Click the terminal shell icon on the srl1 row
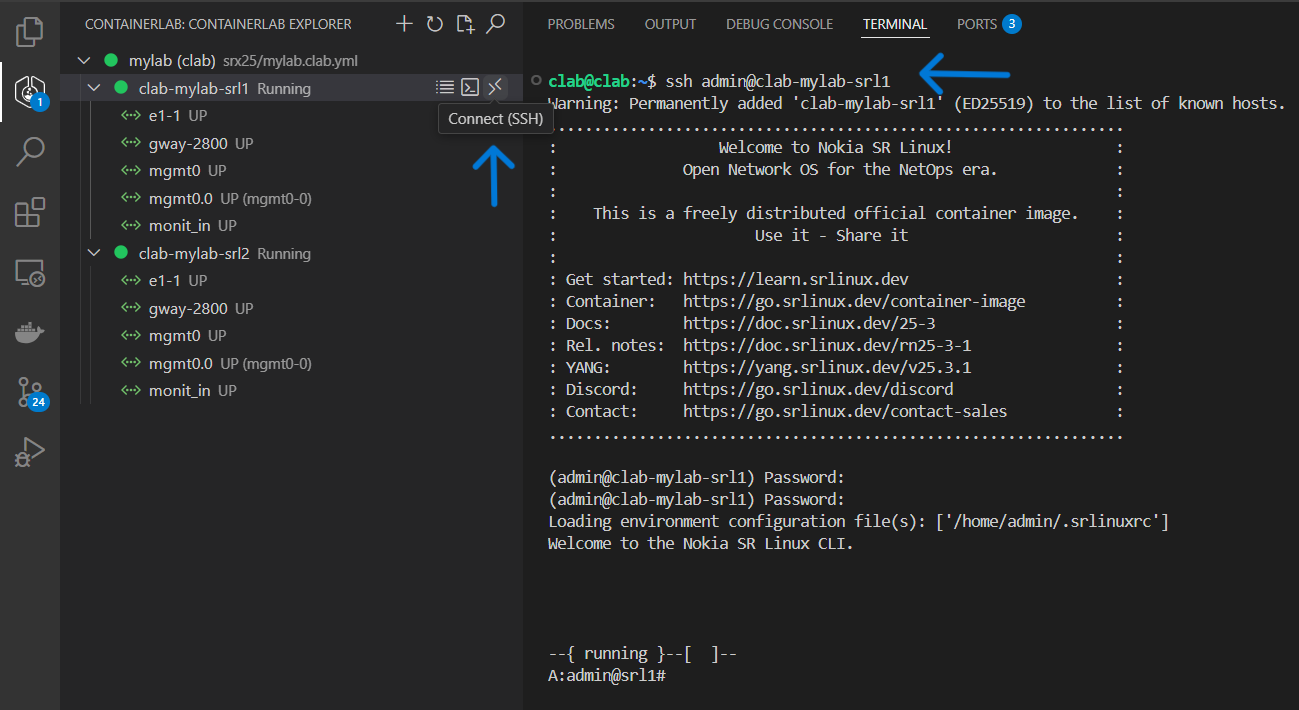 pyautogui.click(x=470, y=88)
